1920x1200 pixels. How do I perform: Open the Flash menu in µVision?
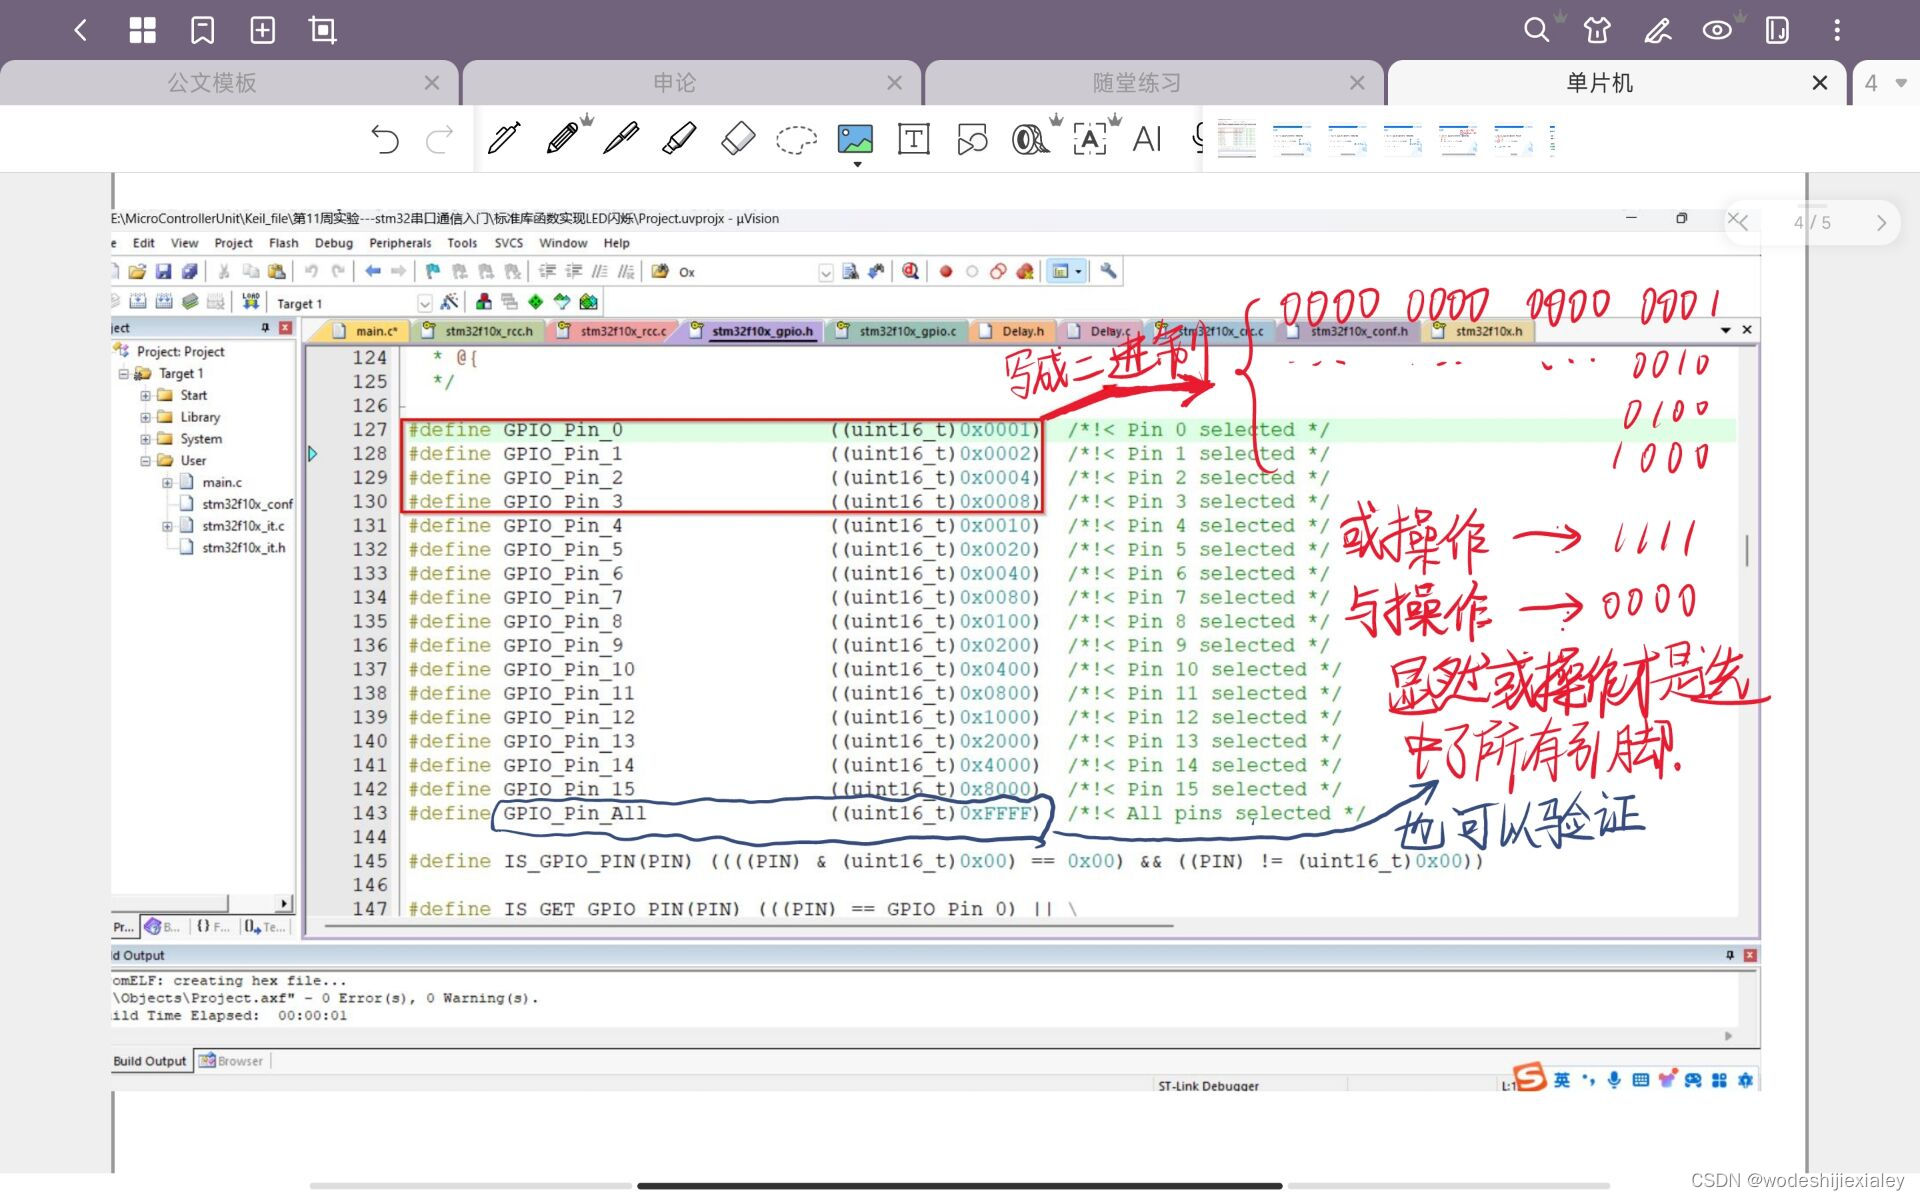pyautogui.click(x=283, y=243)
